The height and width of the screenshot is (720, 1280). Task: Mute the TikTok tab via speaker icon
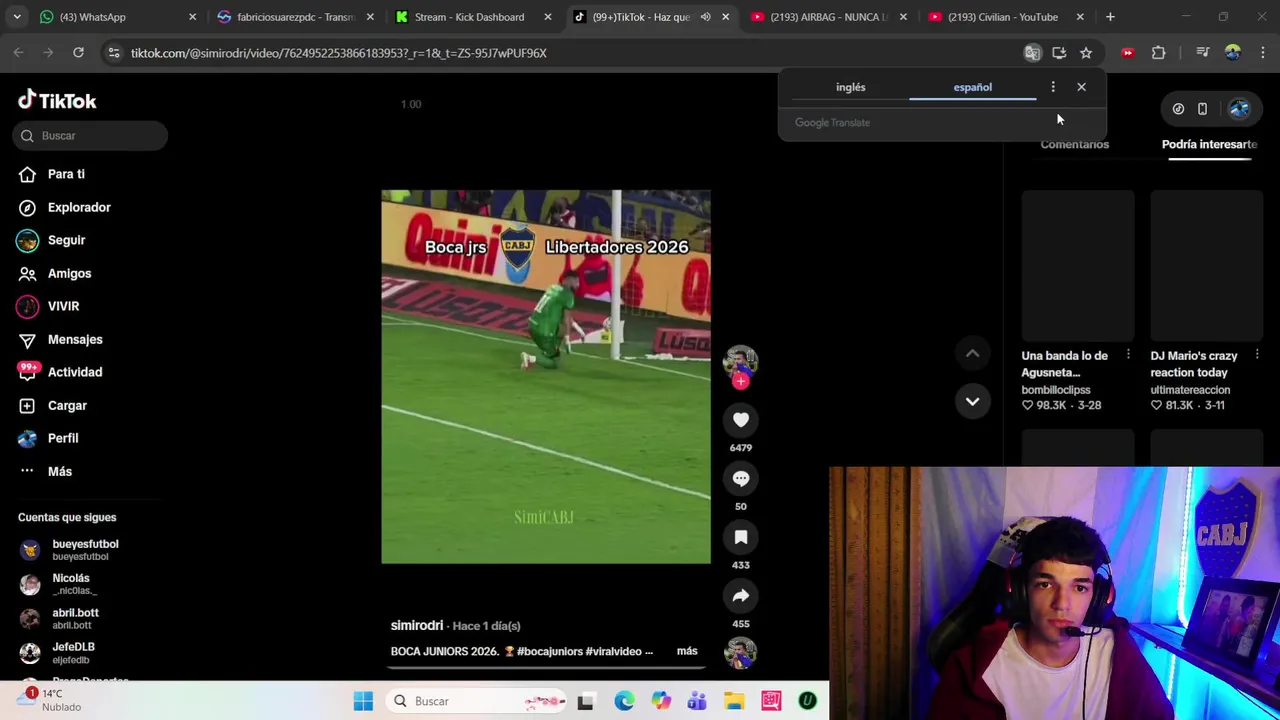[x=705, y=17]
